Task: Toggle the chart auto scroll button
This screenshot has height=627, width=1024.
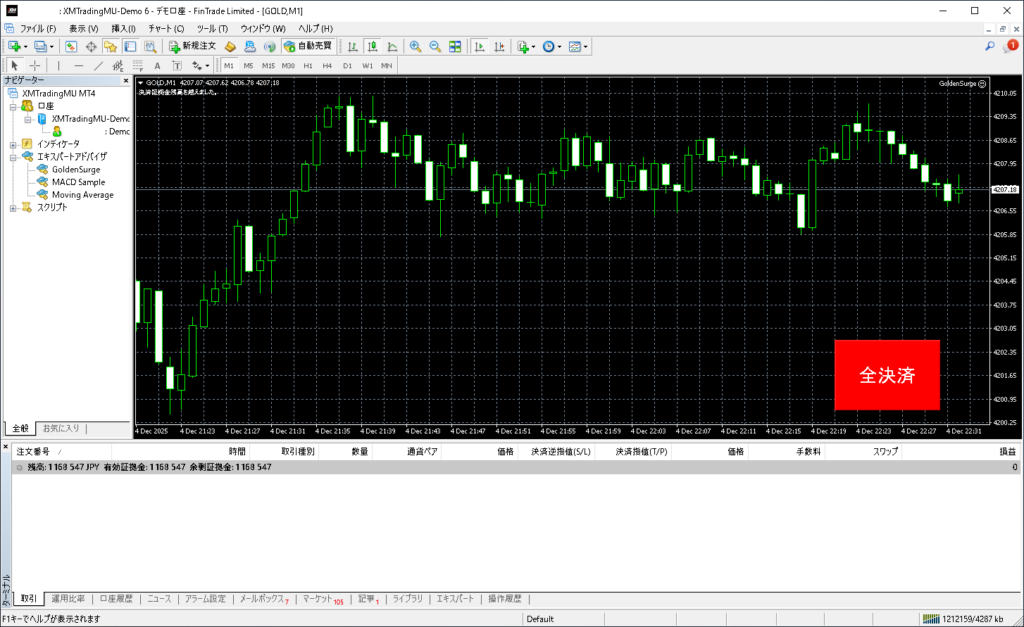Action: coord(480,46)
